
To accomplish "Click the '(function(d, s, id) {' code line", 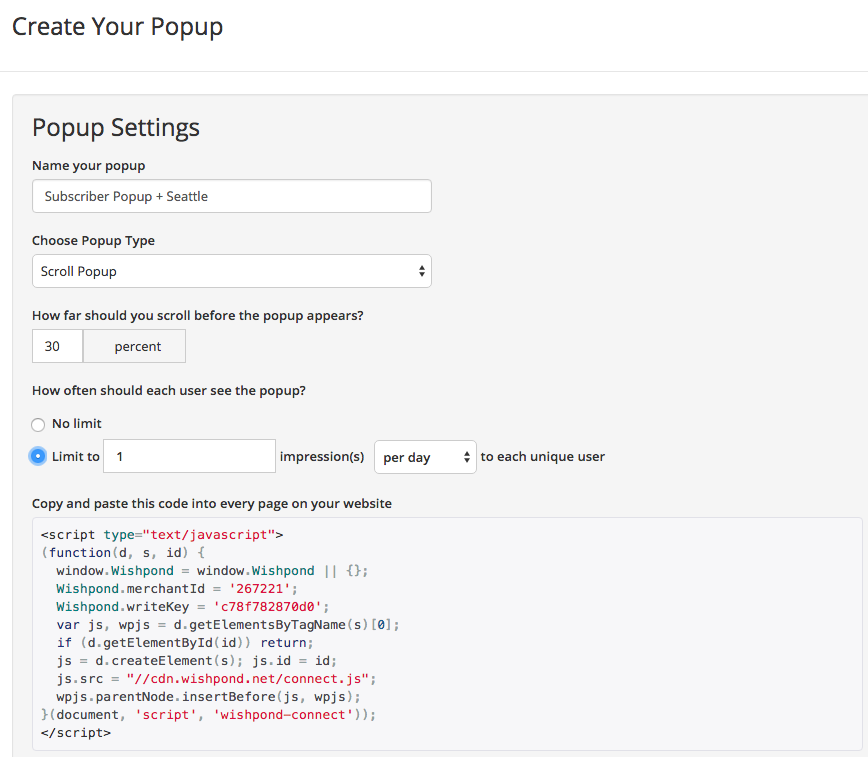I will [123, 553].
